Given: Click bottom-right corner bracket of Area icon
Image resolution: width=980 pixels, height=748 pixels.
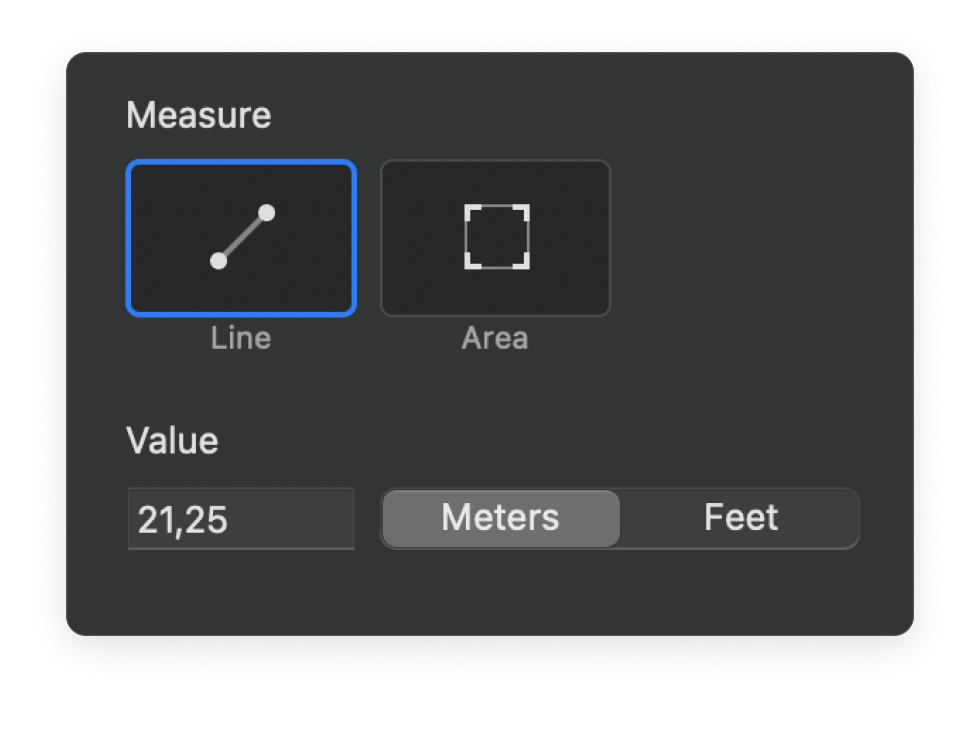Looking at the screenshot, I should 524,264.
